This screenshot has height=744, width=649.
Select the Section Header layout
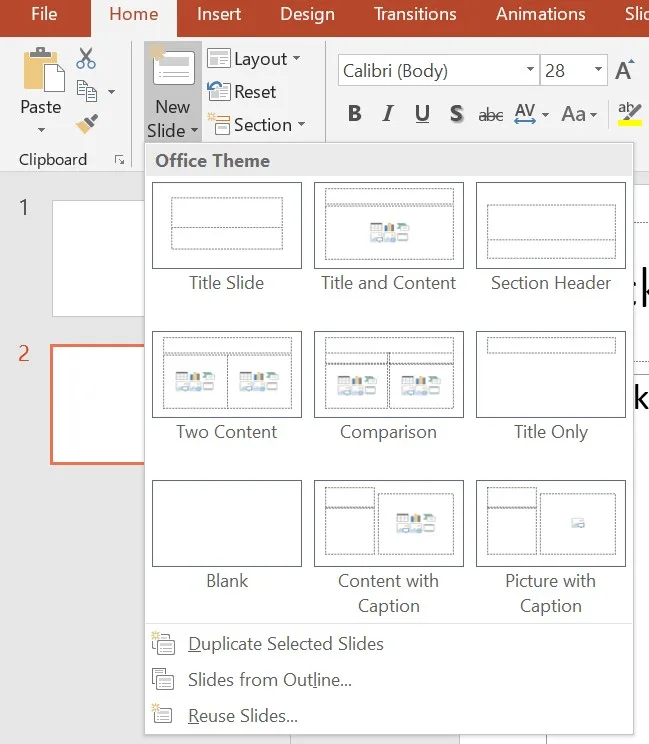point(551,225)
